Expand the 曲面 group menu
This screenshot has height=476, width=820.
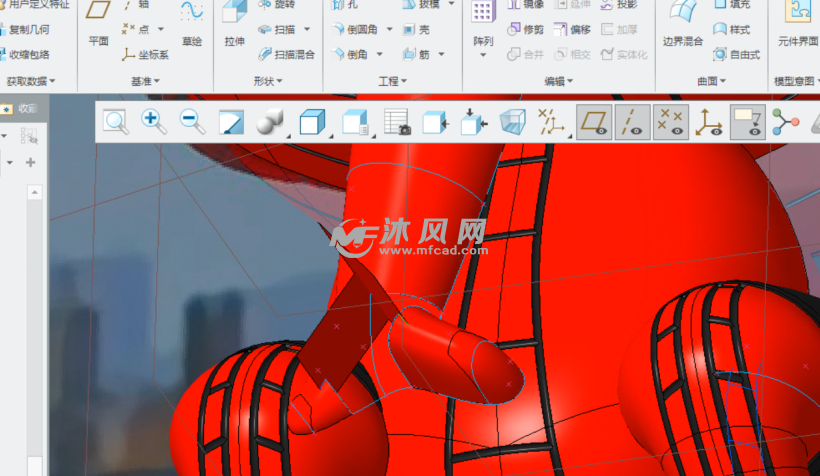[x=712, y=81]
